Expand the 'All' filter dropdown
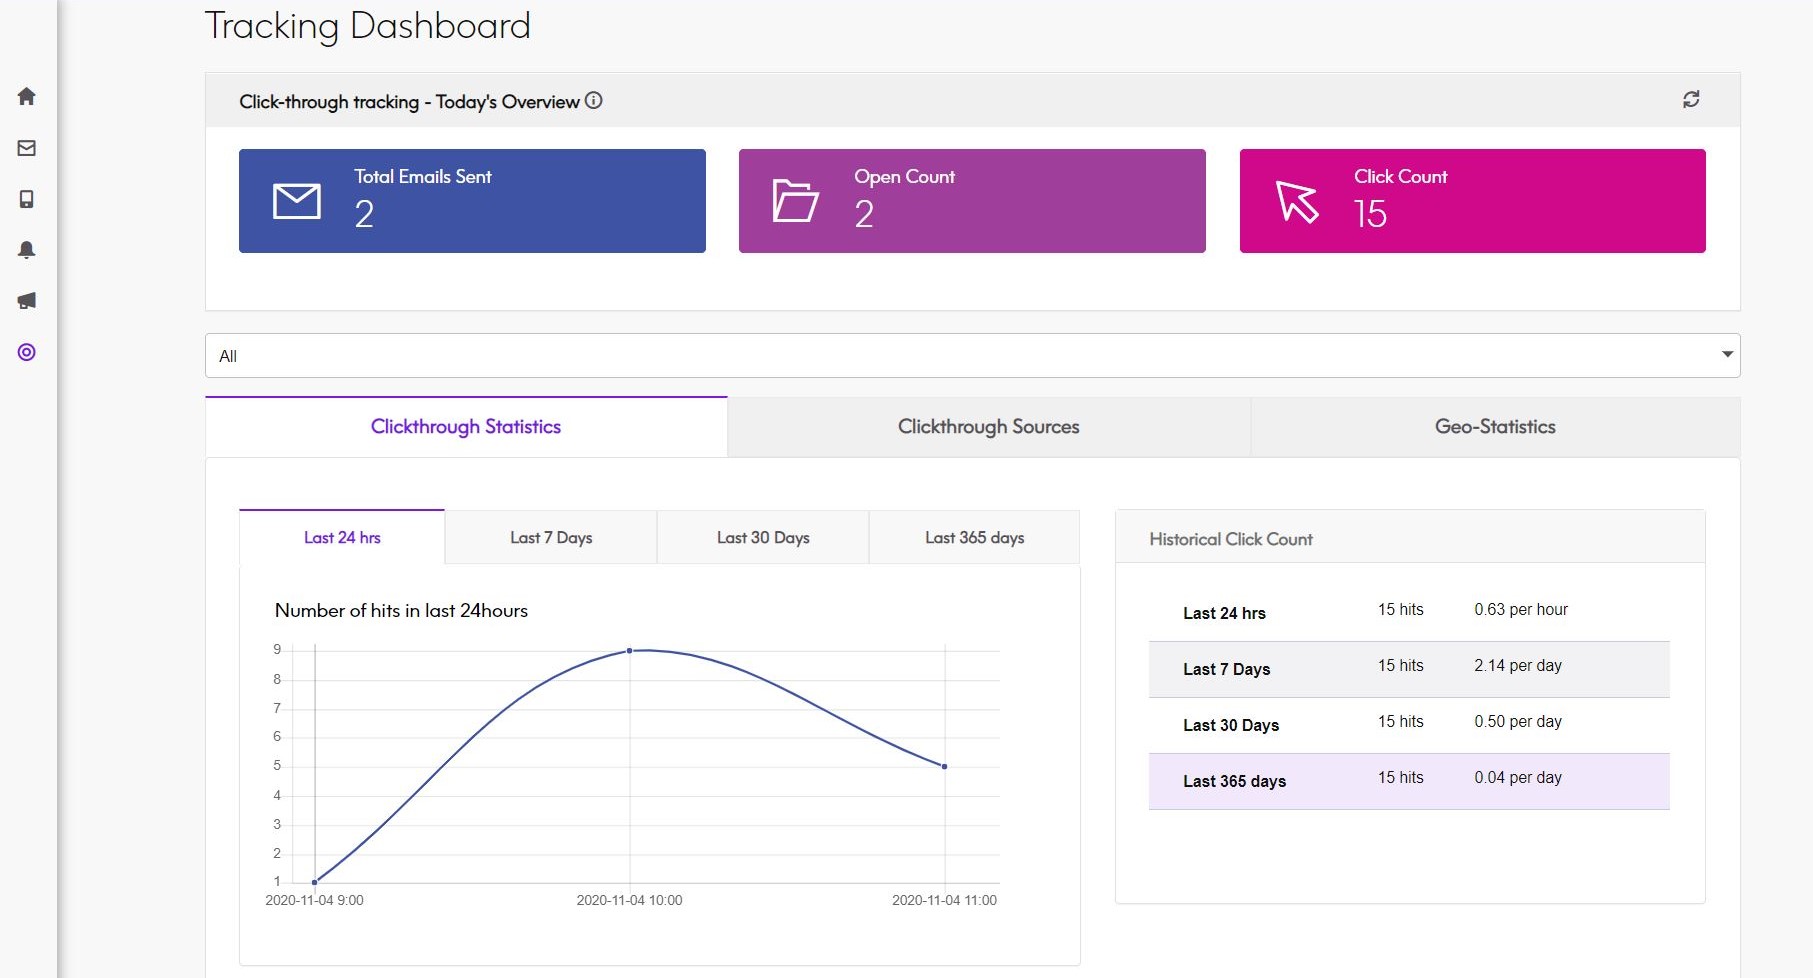This screenshot has width=1813, height=978. [x=972, y=356]
